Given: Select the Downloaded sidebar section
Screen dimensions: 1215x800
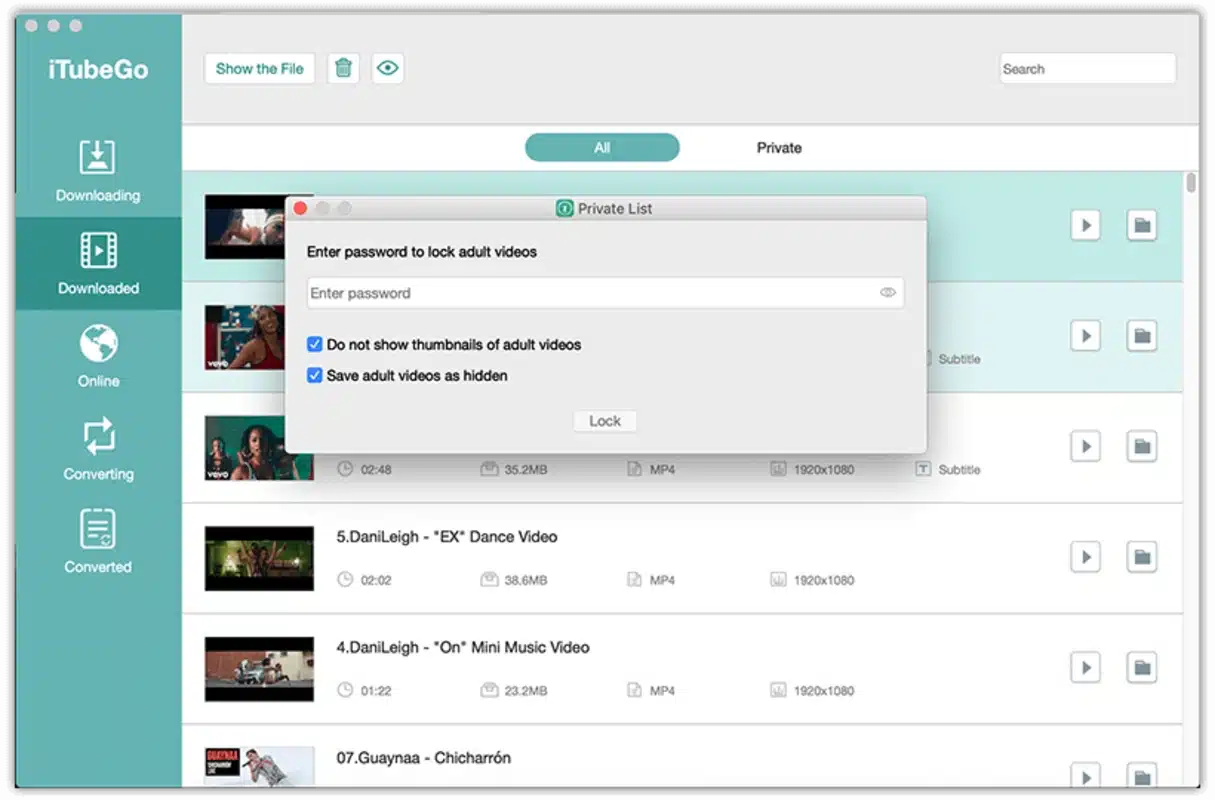Looking at the screenshot, I should tap(98, 264).
